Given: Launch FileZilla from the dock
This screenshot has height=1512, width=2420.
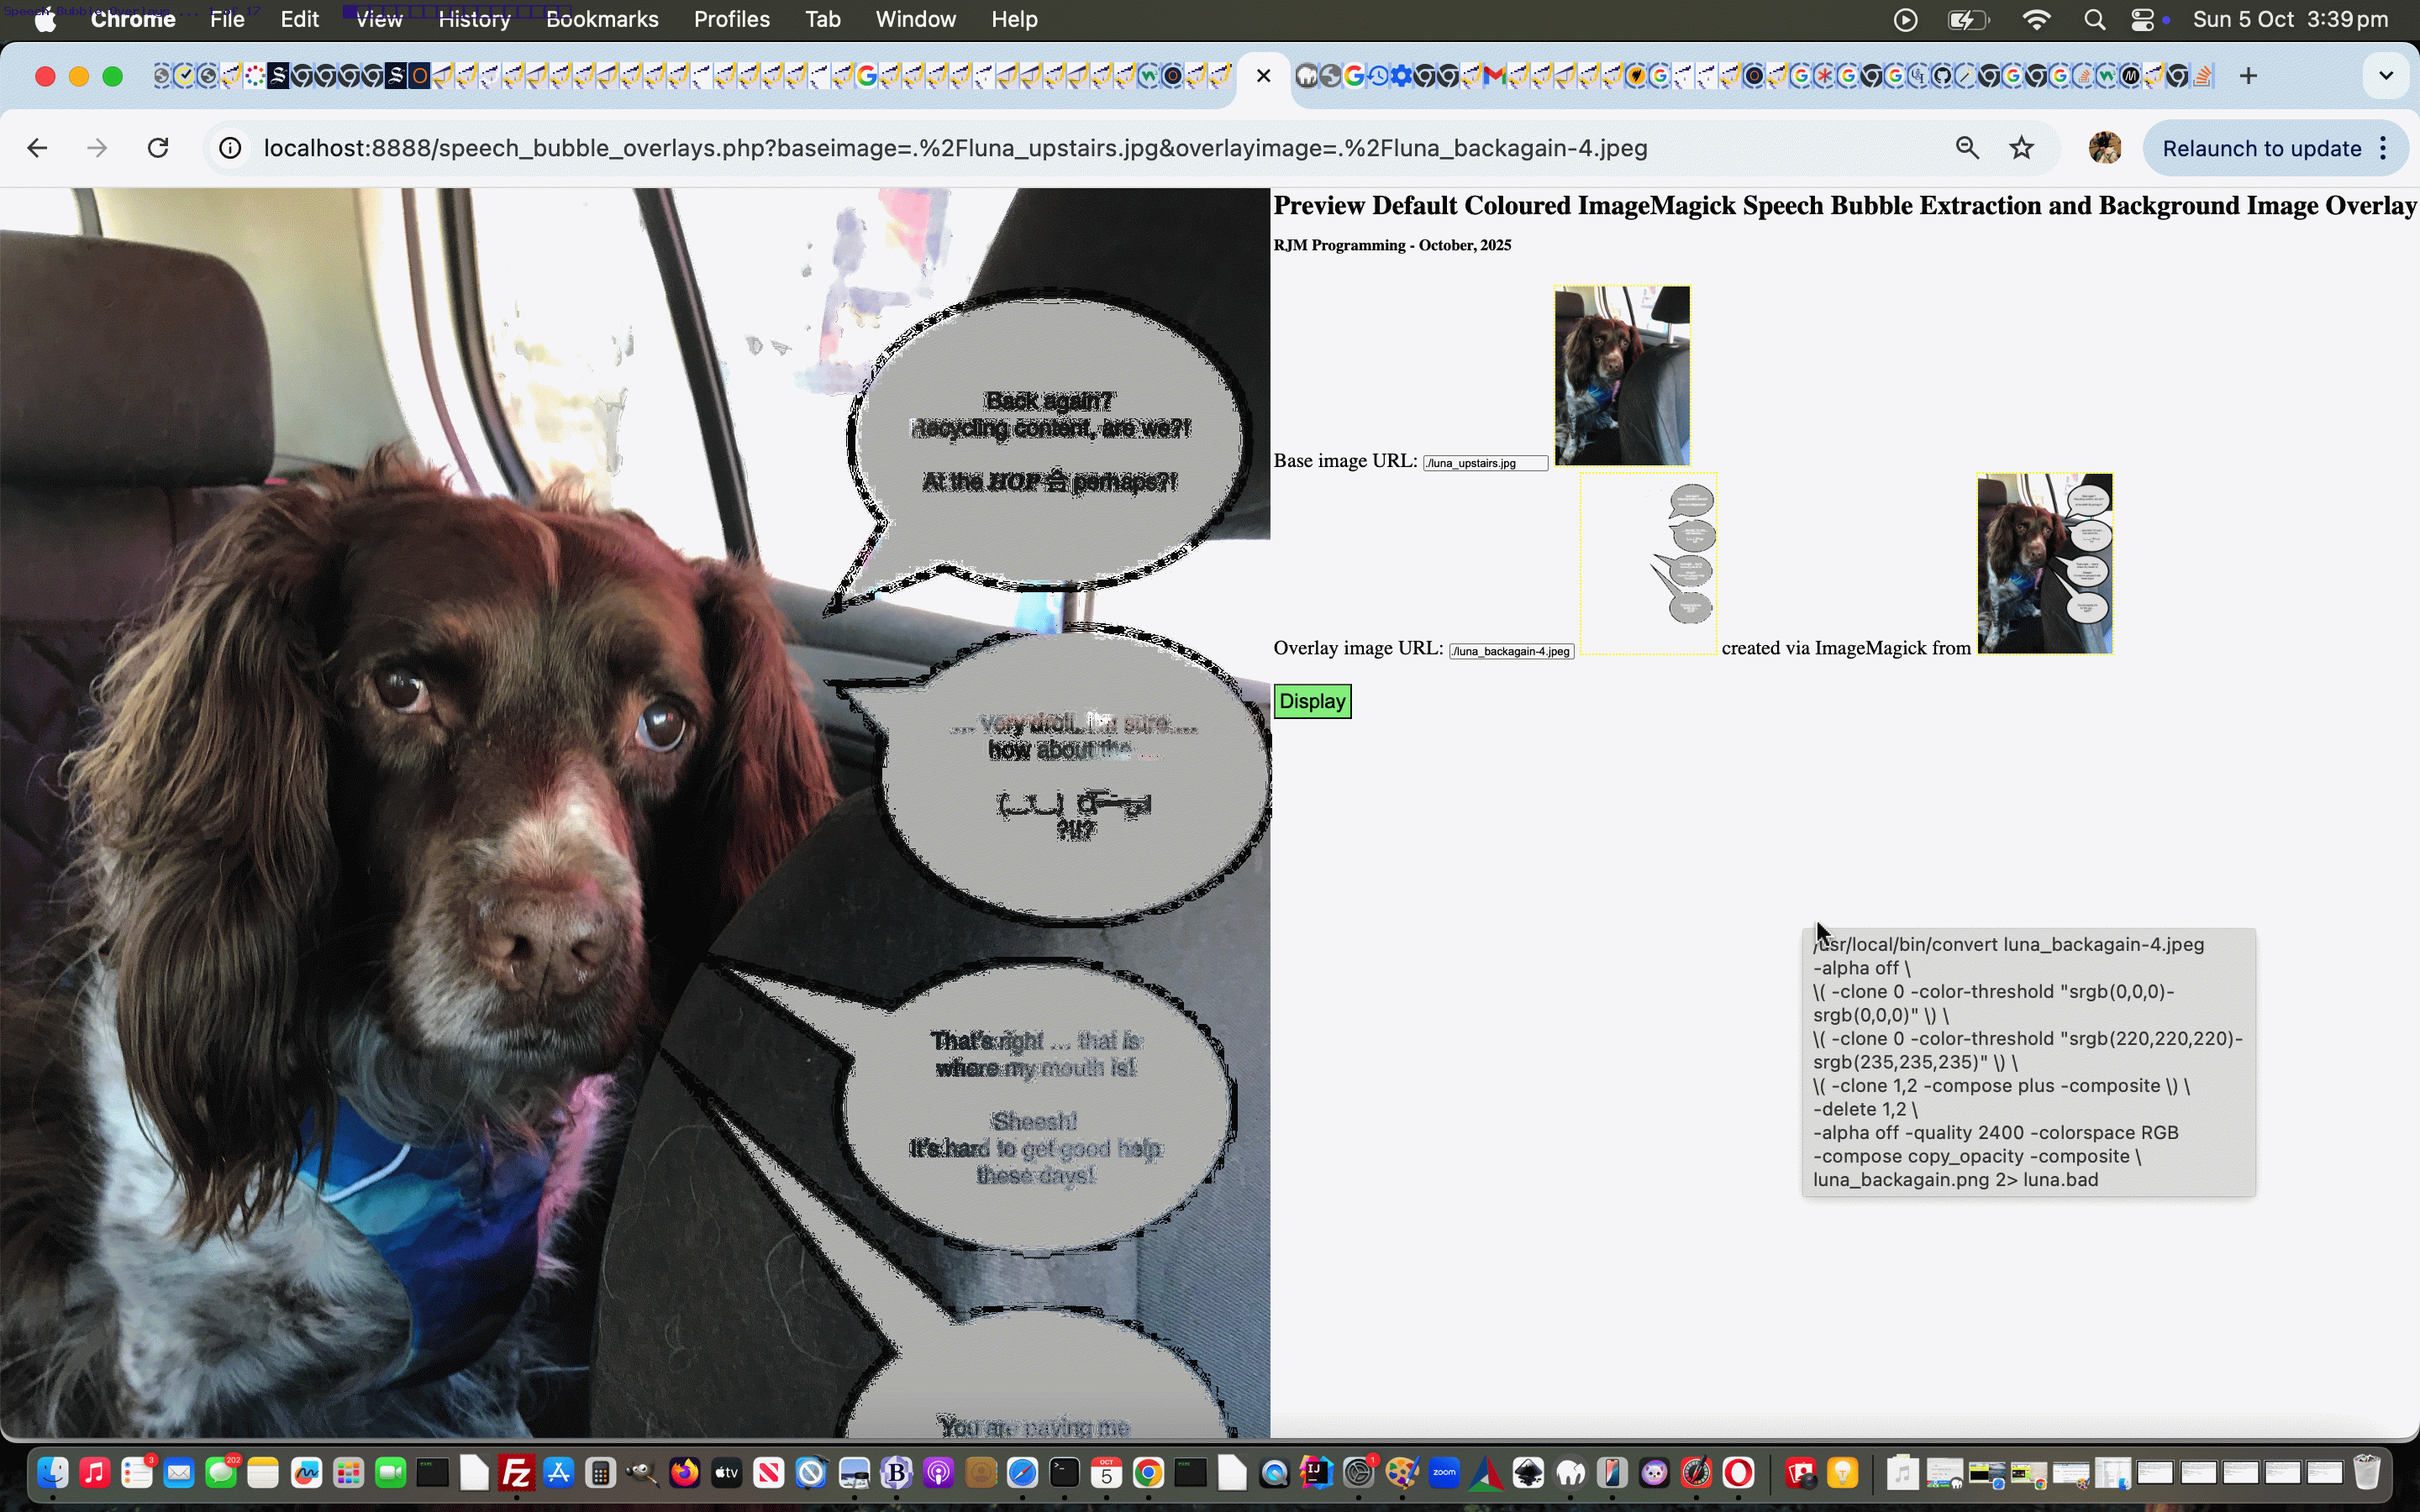Looking at the screenshot, I should [x=517, y=1473].
